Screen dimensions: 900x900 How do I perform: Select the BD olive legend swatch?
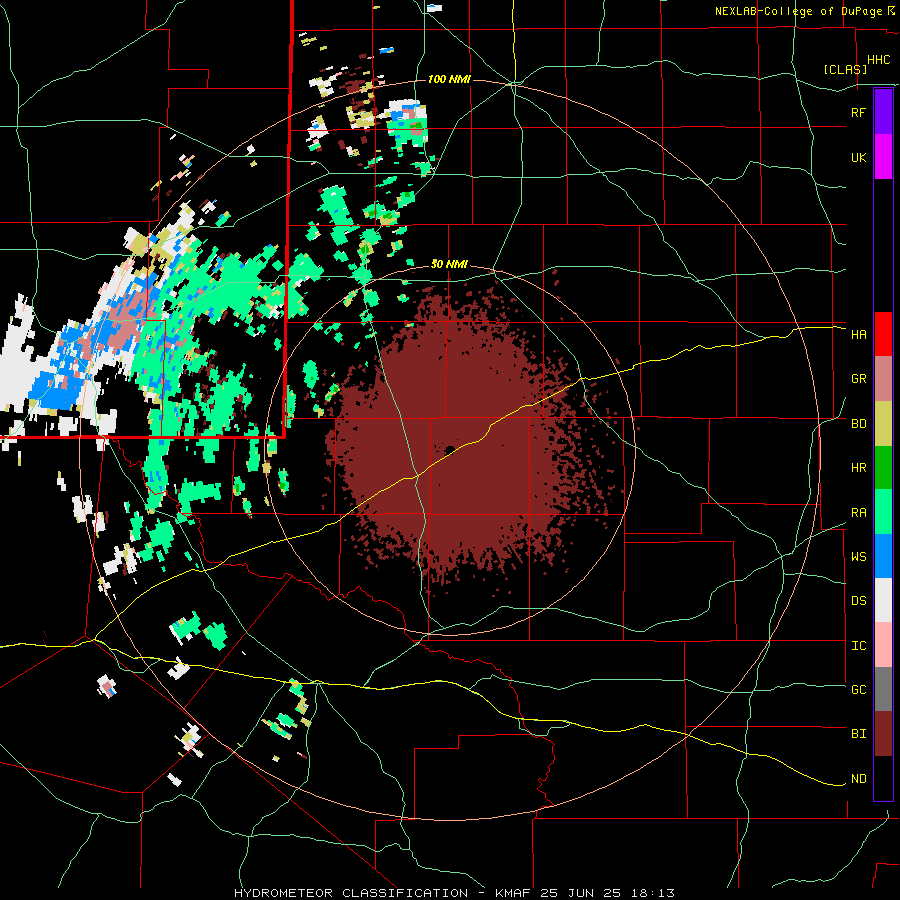point(883,423)
